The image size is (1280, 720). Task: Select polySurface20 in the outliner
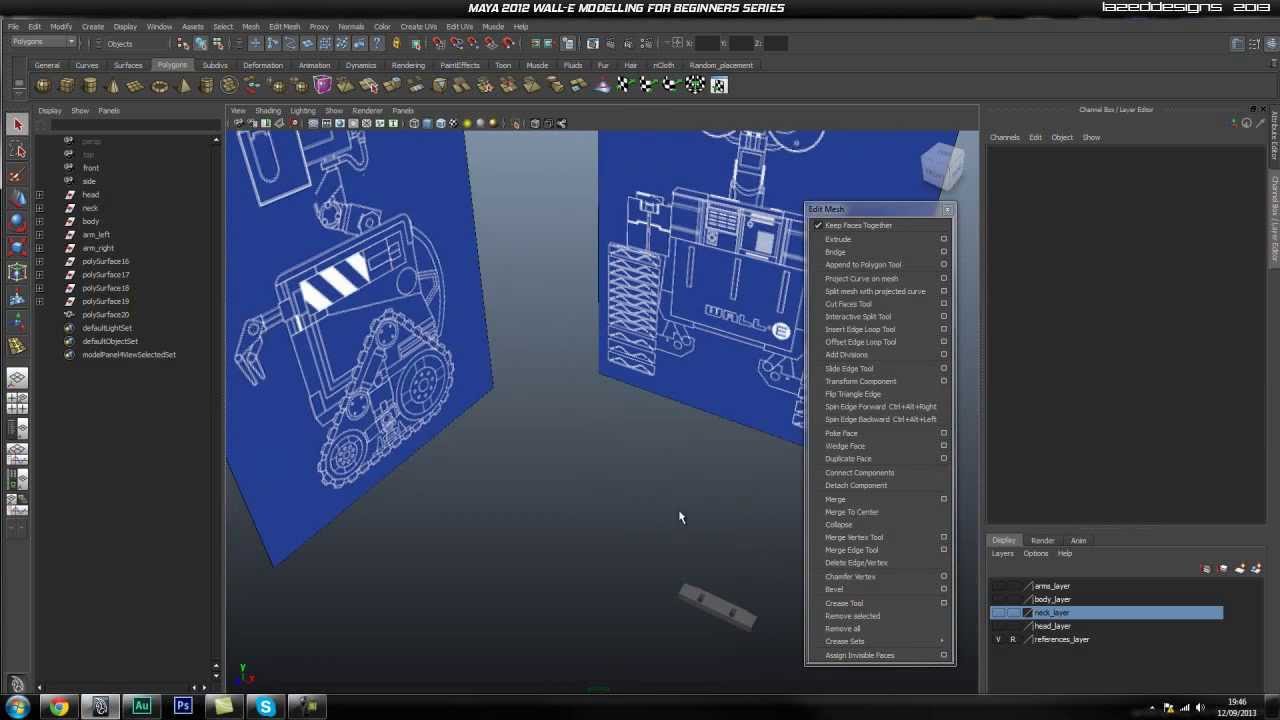pyautogui.click(x=105, y=315)
